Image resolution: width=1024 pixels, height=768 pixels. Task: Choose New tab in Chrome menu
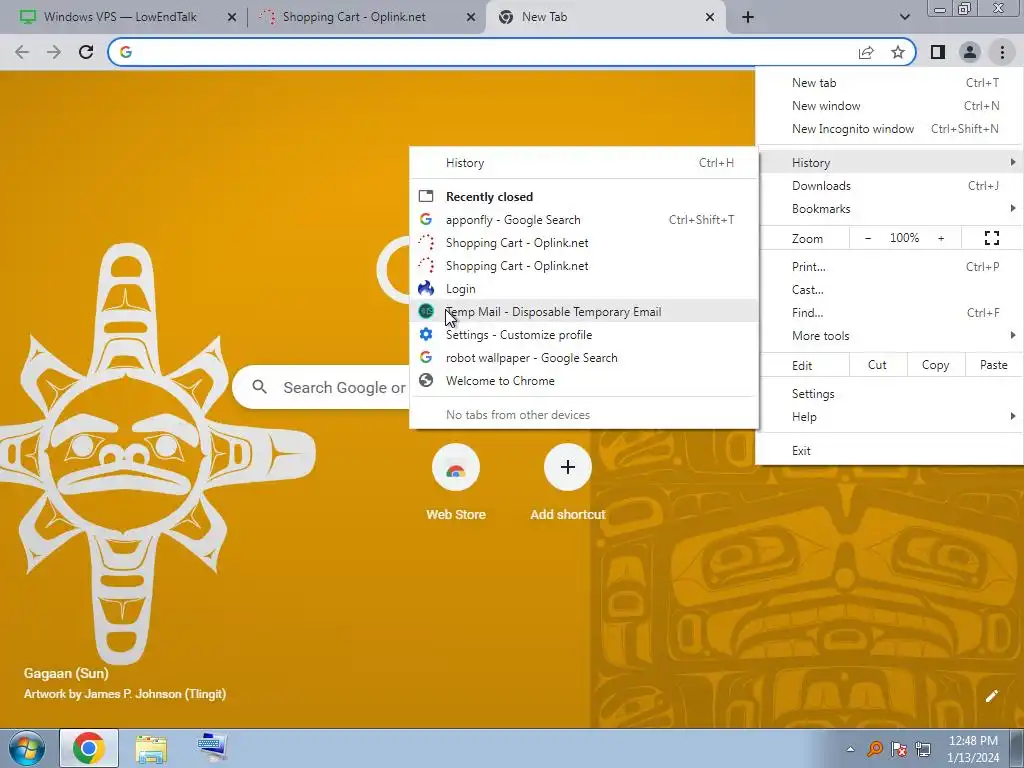[x=889, y=83]
